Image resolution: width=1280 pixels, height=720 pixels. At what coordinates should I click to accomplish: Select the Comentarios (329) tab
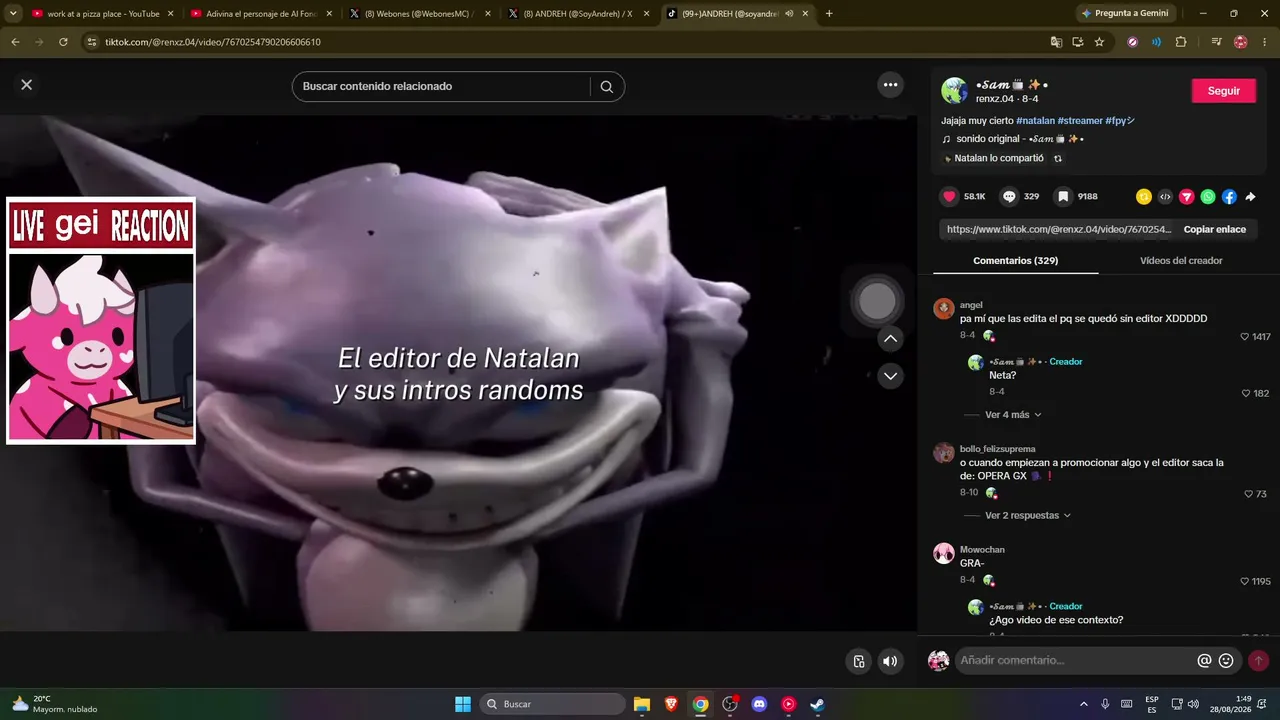1015,261
